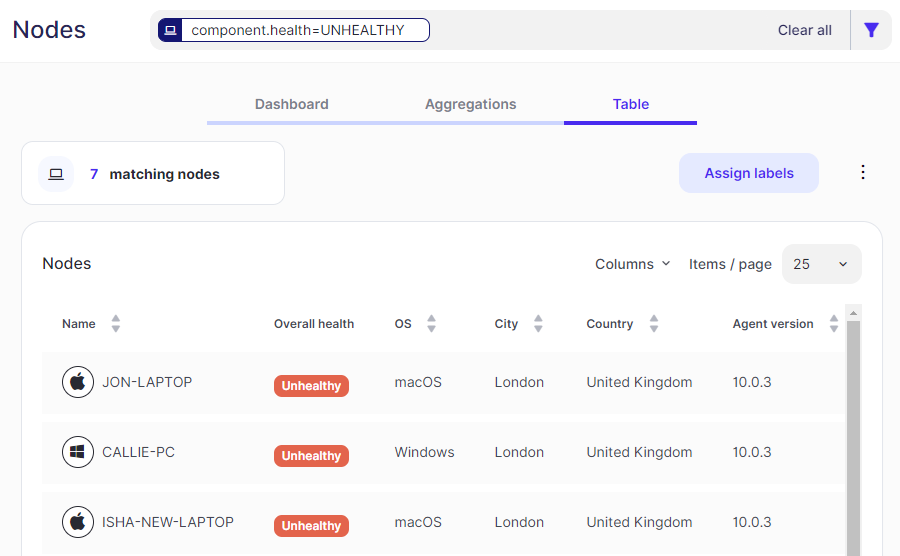Viewport: 900px width, 556px height.
Task: Sort by Agent version column
Action: click(x=834, y=324)
